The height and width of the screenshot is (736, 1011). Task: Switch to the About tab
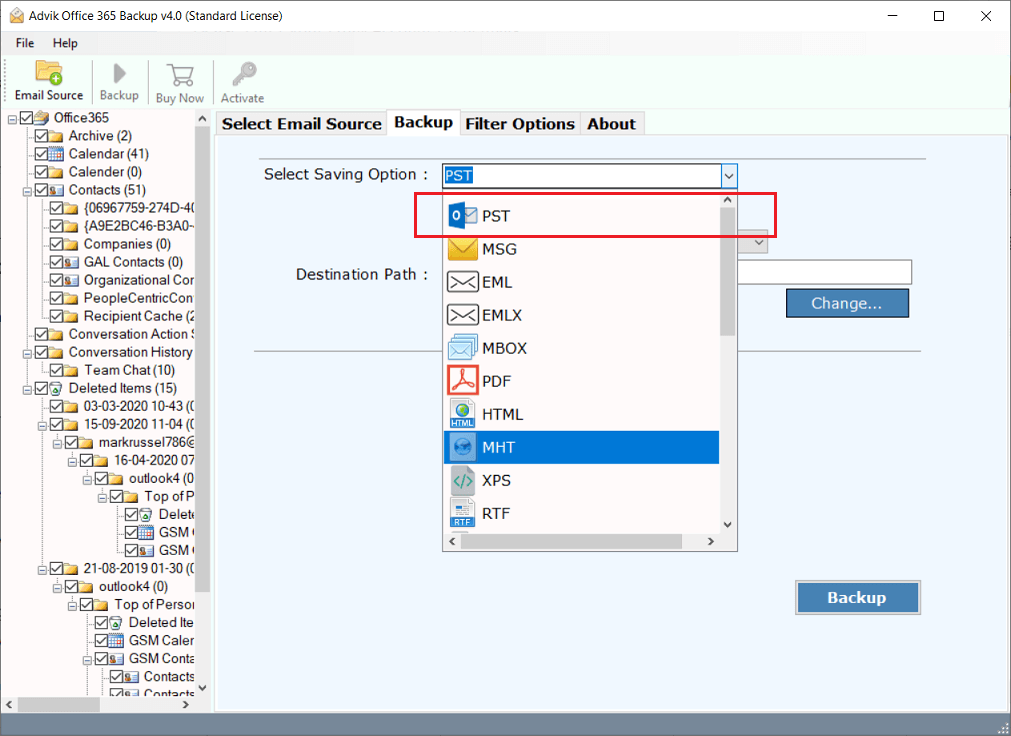click(x=611, y=124)
